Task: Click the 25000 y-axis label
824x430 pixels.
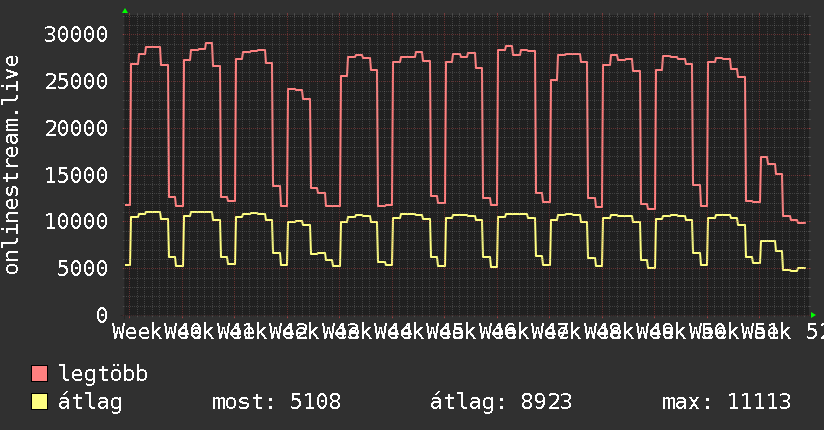Action: 76,81
